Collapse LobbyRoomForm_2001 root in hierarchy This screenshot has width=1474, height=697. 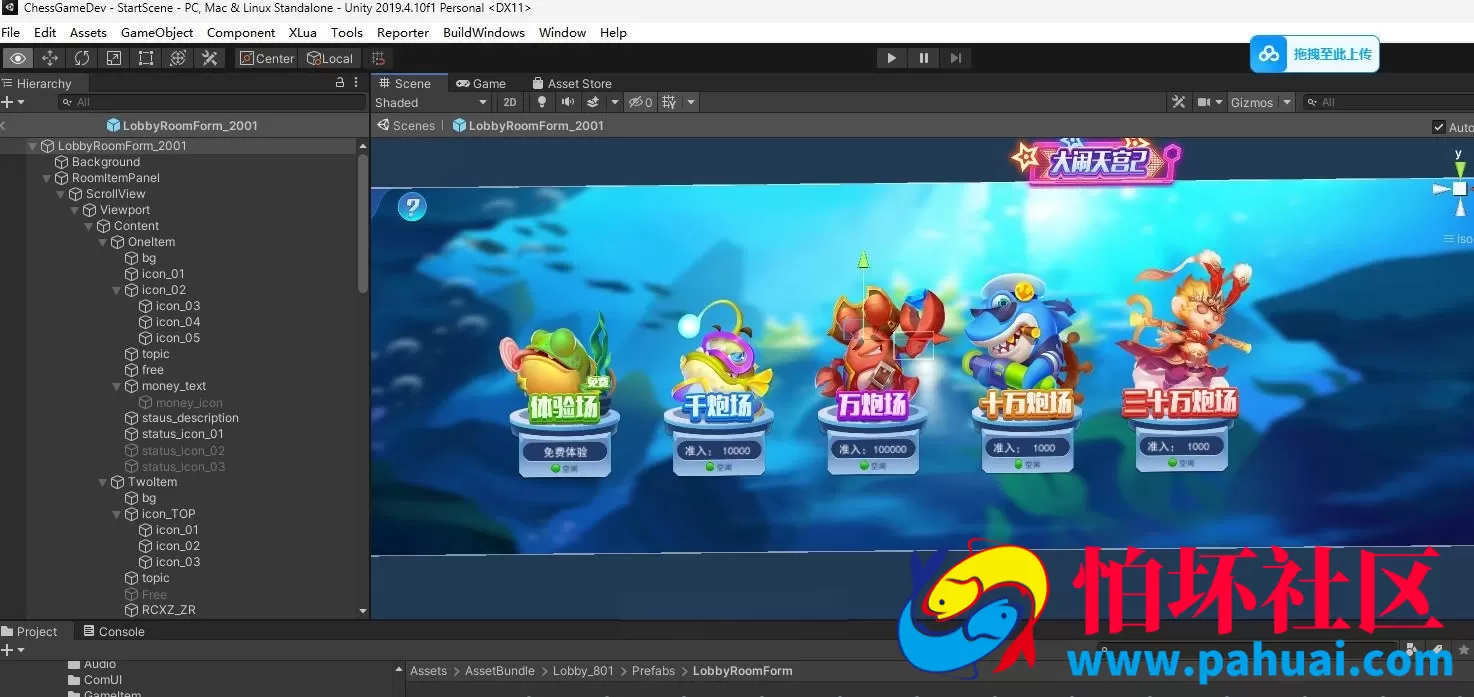tap(33, 146)
